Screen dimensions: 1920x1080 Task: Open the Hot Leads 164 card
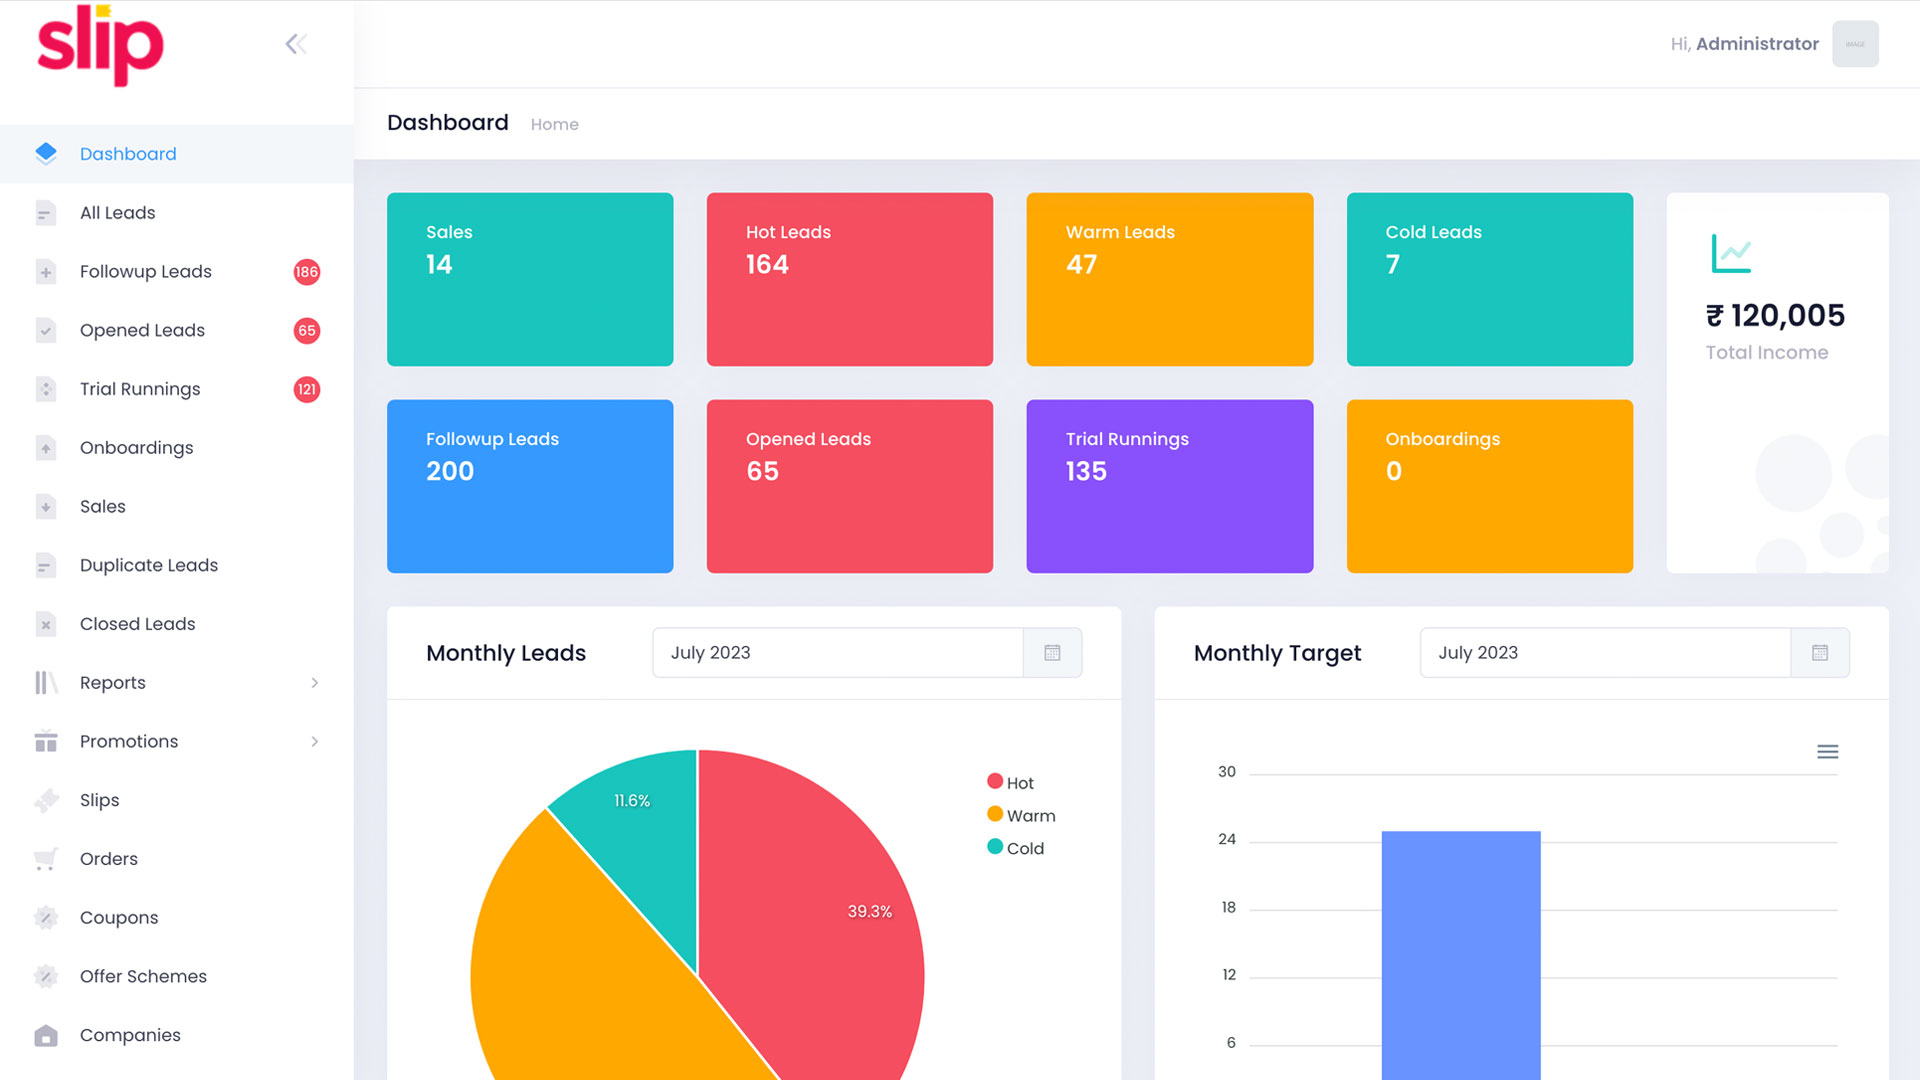(850, 279)
